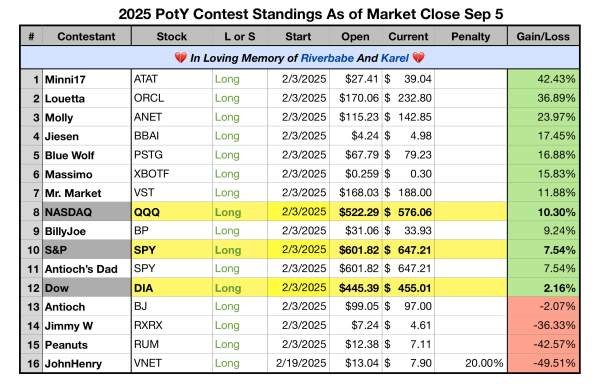Screen dimensions: 599x390
Task: Click the right broken heart icon
Action: (418, 58)
